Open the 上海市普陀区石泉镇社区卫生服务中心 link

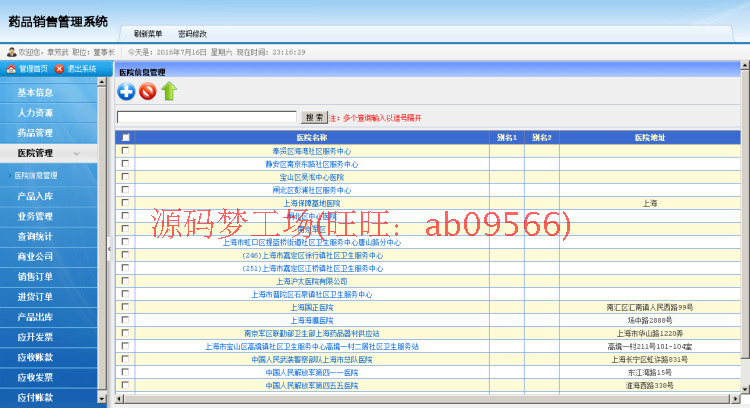pyautogui.click(x=312, y=295)
